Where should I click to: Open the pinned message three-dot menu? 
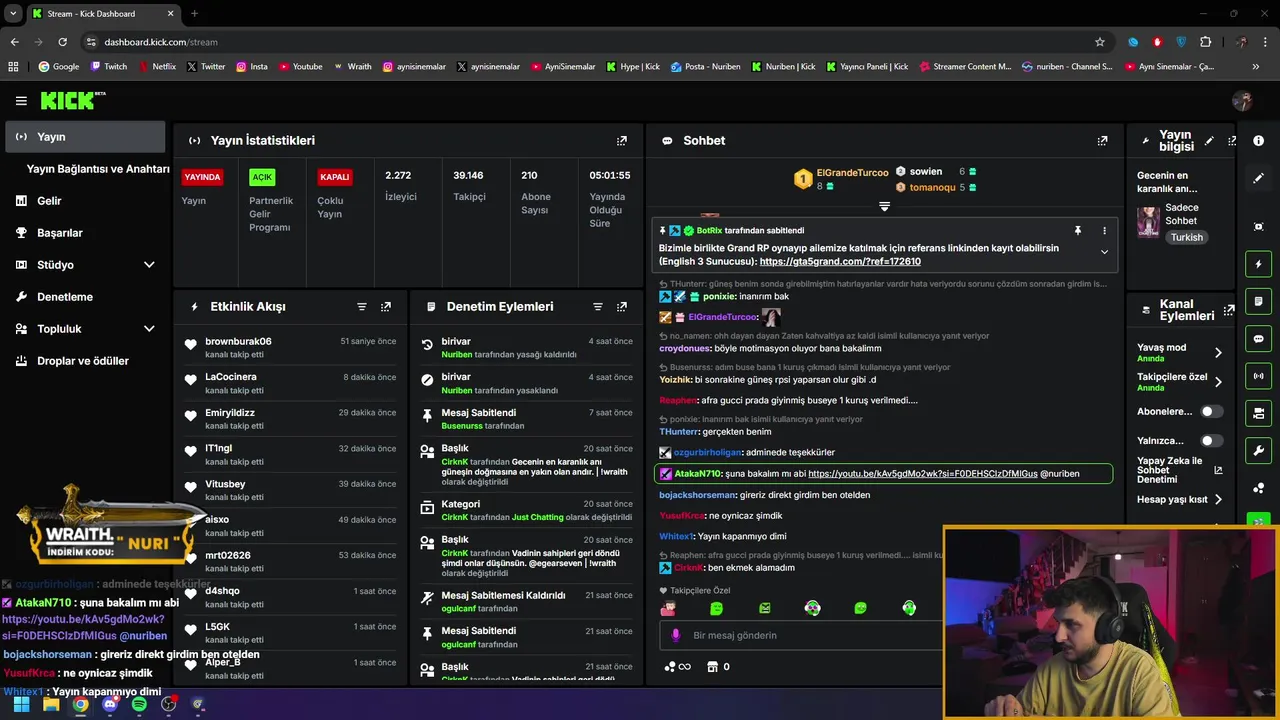coord(1104,231)
